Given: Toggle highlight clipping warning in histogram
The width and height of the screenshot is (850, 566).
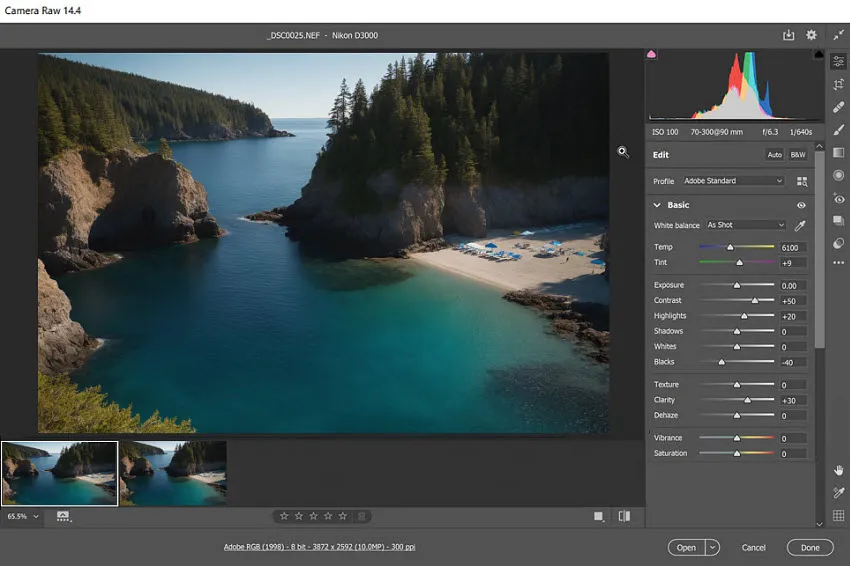Looking at the screenshot, I should pyautogui.click(x=819, y=54).
